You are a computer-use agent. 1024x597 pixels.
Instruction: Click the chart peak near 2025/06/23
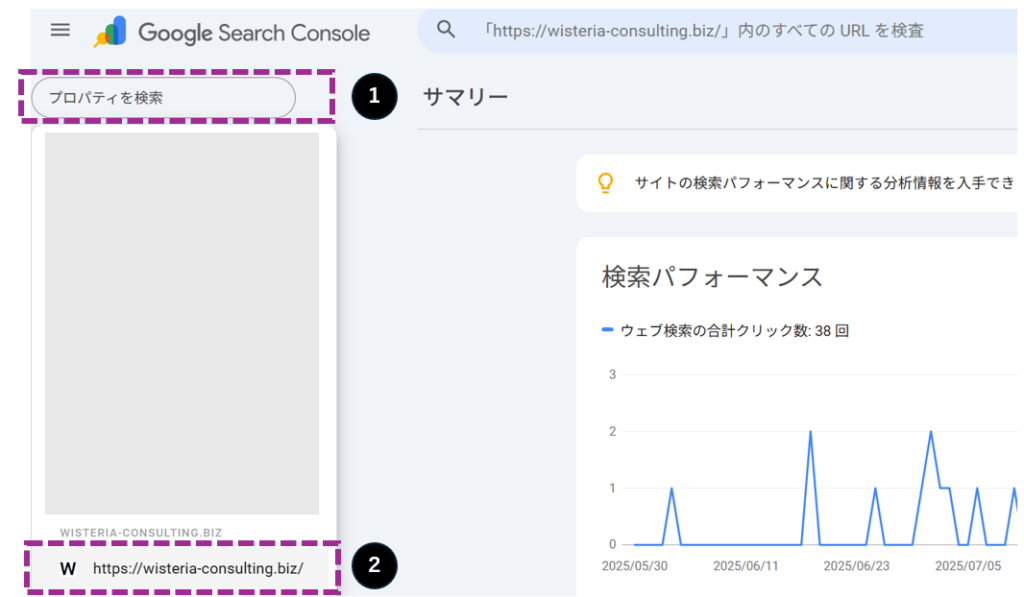tap(875, 489)
